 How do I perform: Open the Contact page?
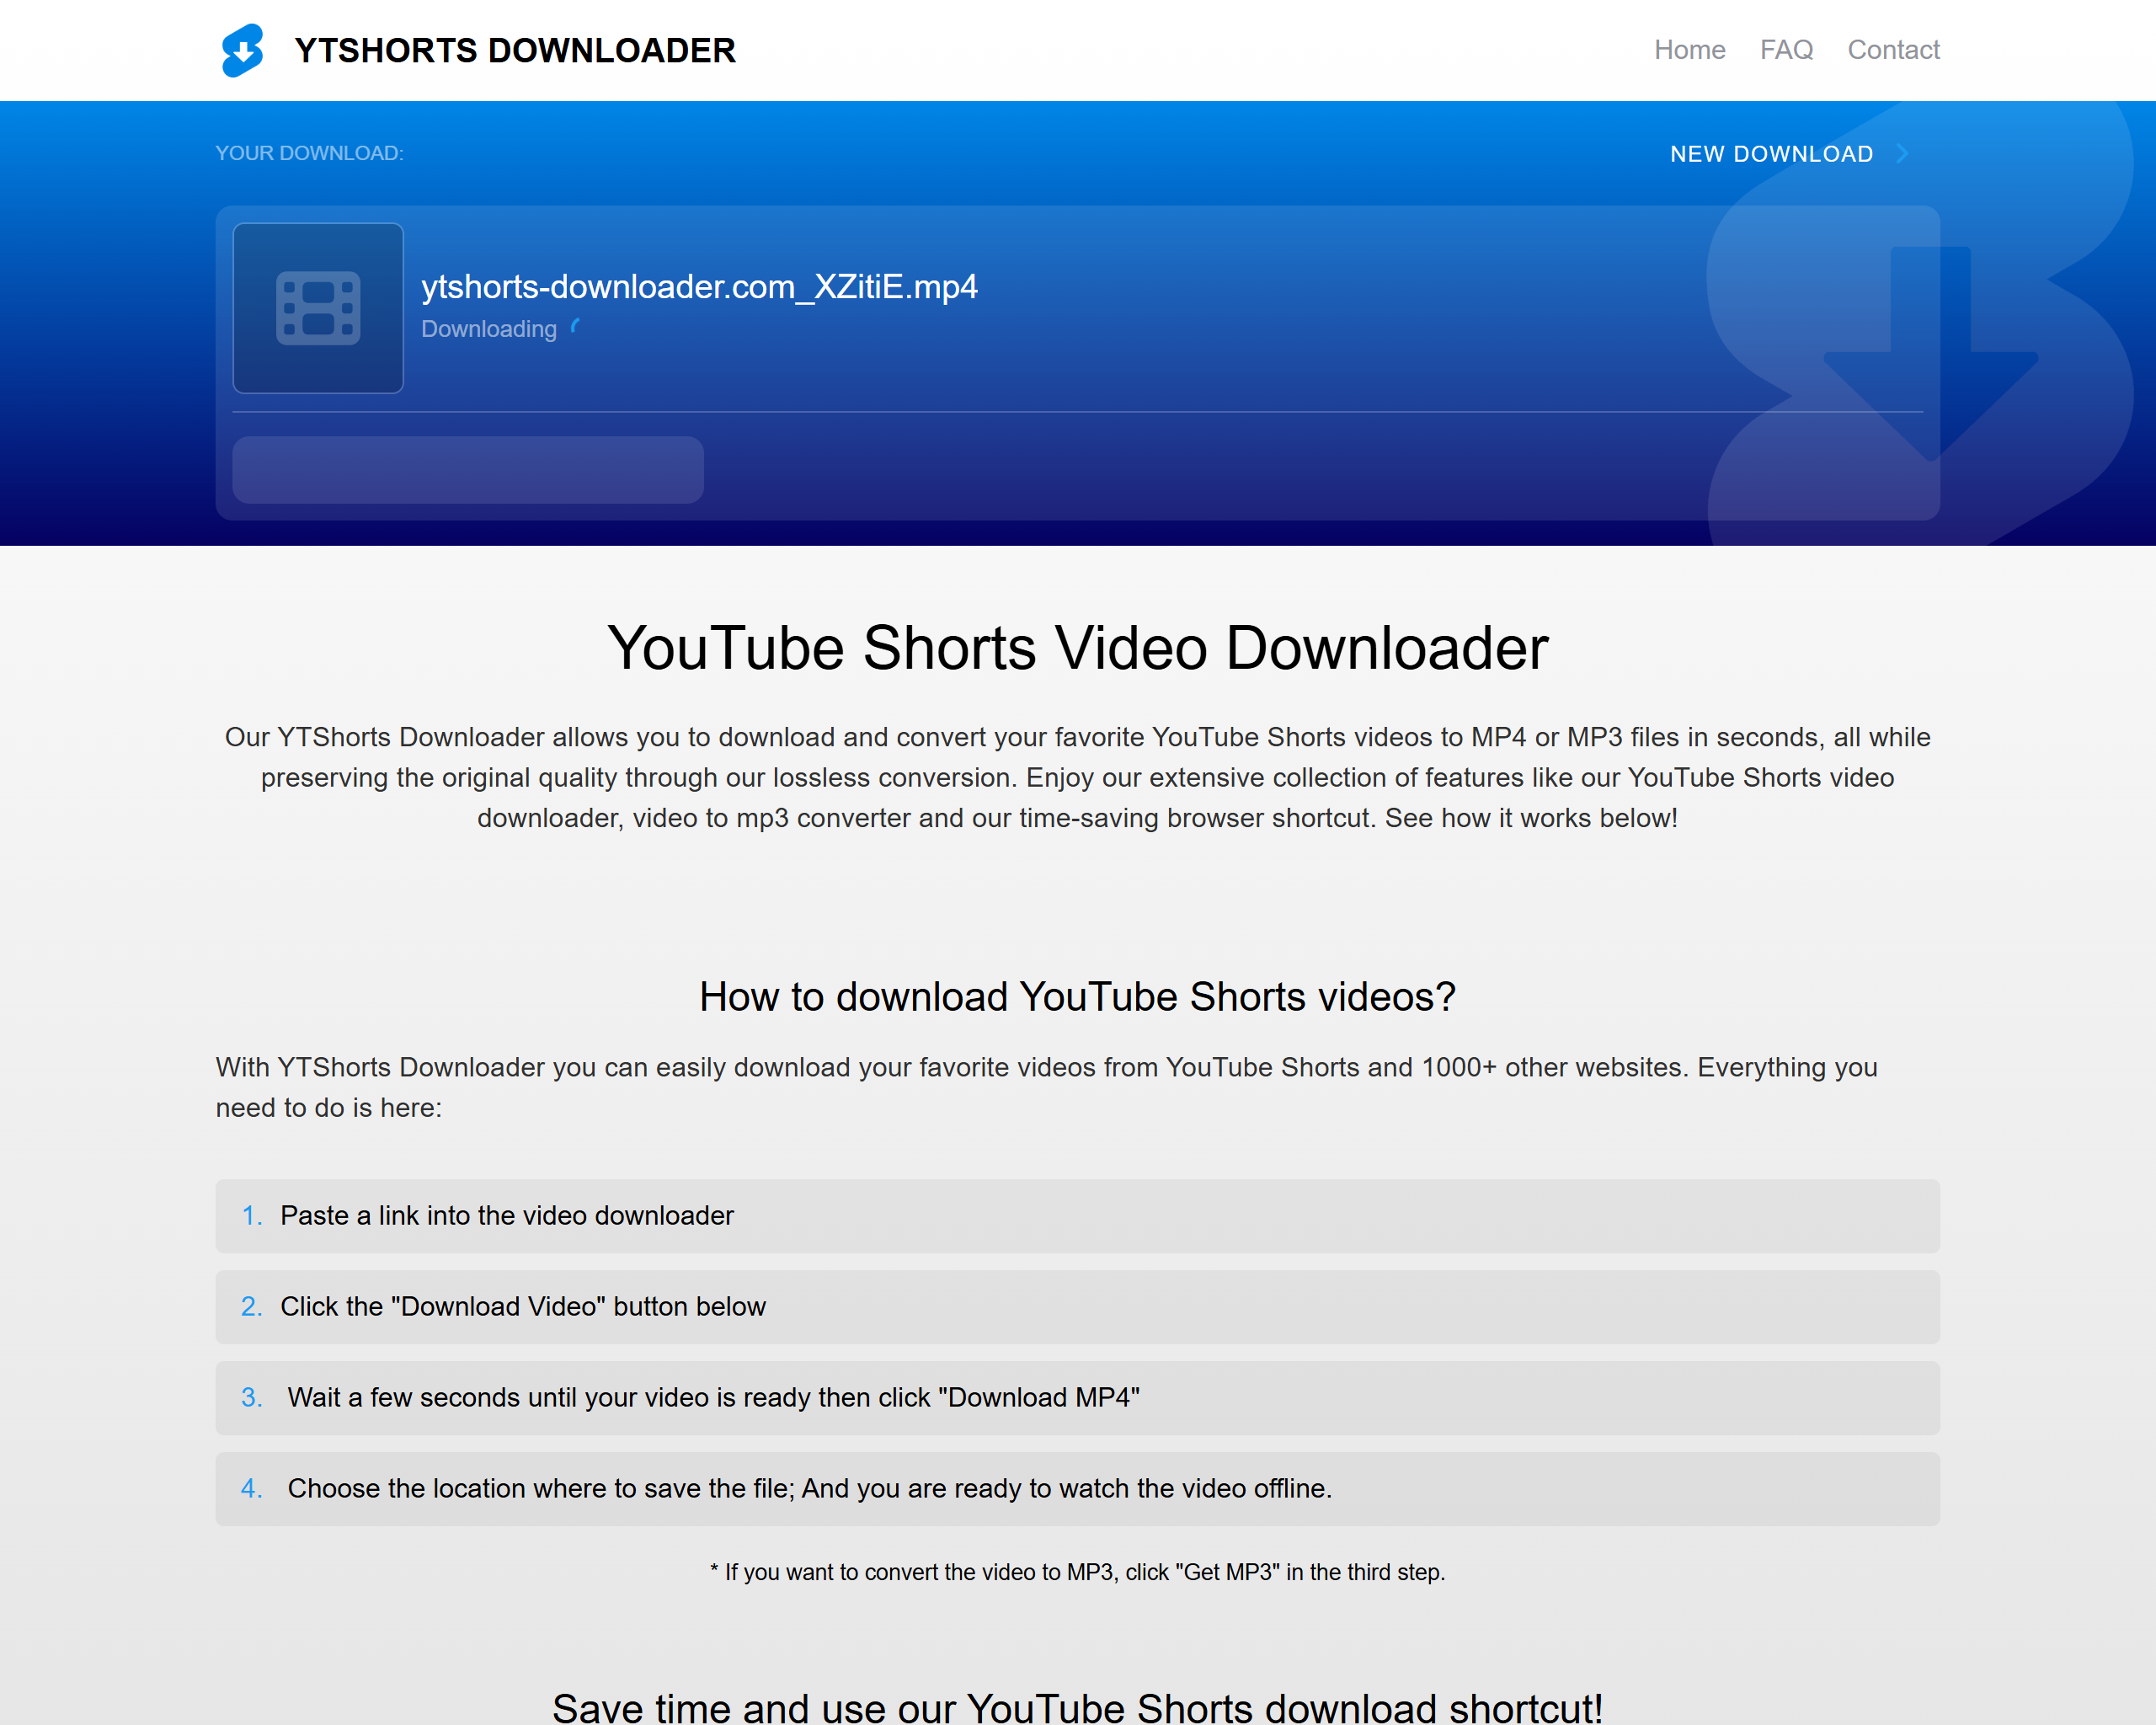[1893, 49]
